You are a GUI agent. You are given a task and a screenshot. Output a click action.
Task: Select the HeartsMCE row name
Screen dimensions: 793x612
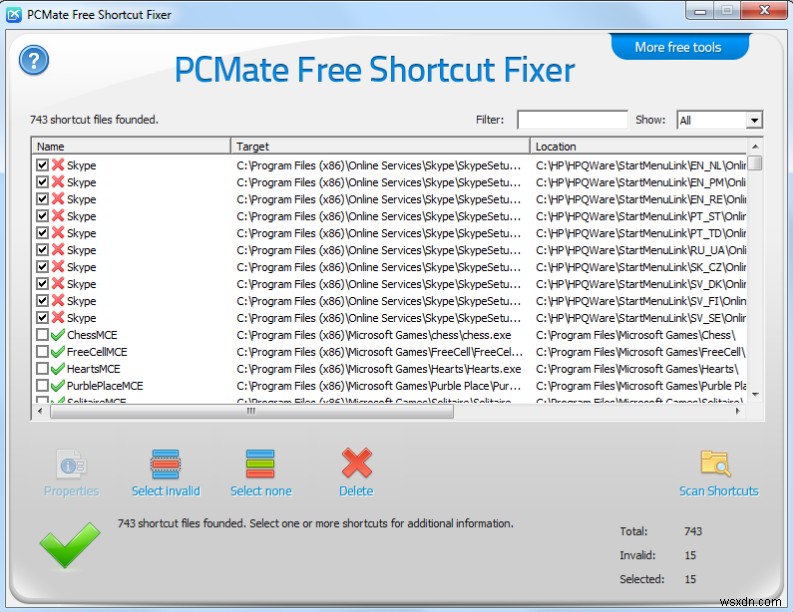coord(94,369)
